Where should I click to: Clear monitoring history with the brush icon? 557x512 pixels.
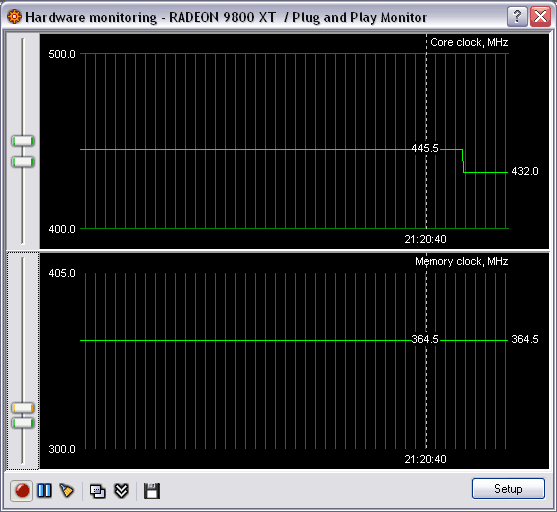click(x=67, y=491)
